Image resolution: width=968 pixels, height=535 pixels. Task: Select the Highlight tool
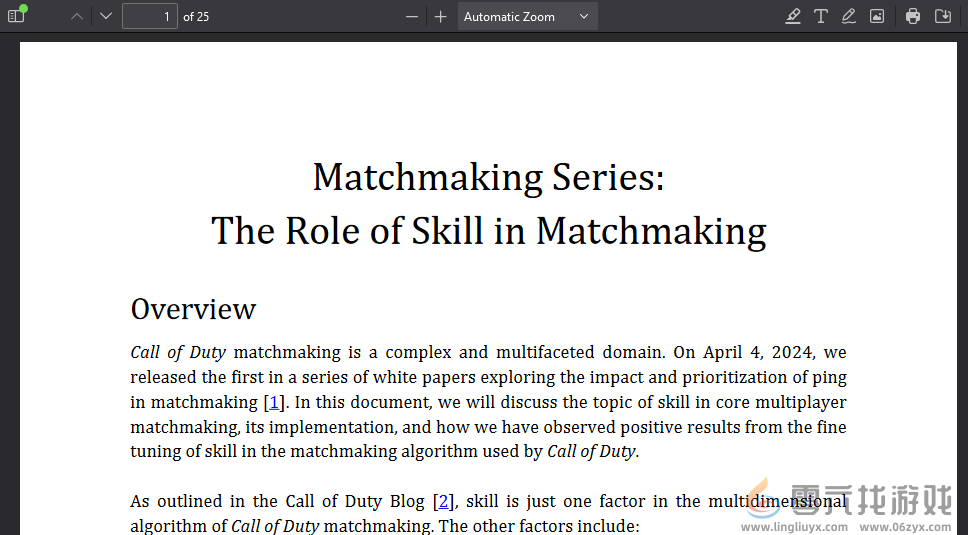793,16
